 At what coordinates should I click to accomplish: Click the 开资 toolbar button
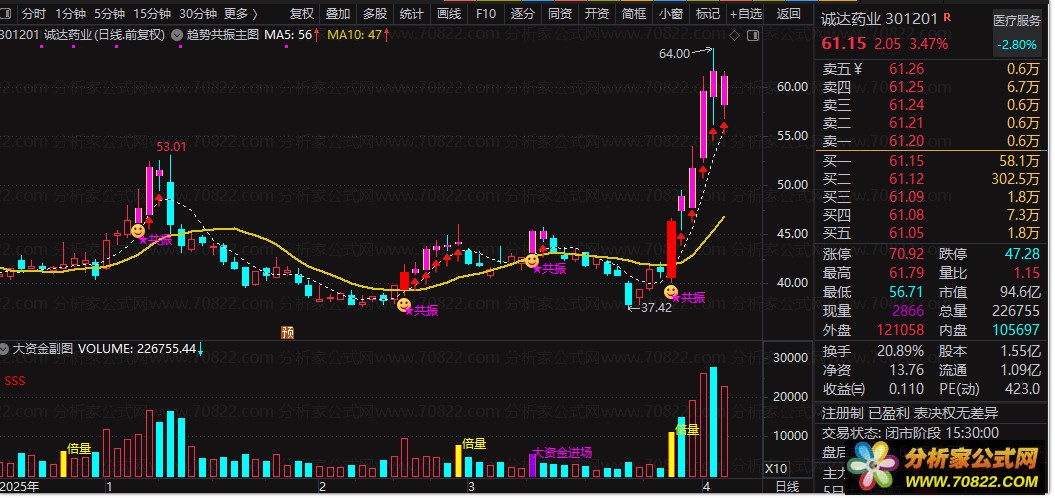pyautogui.click(x=596, y=13)
